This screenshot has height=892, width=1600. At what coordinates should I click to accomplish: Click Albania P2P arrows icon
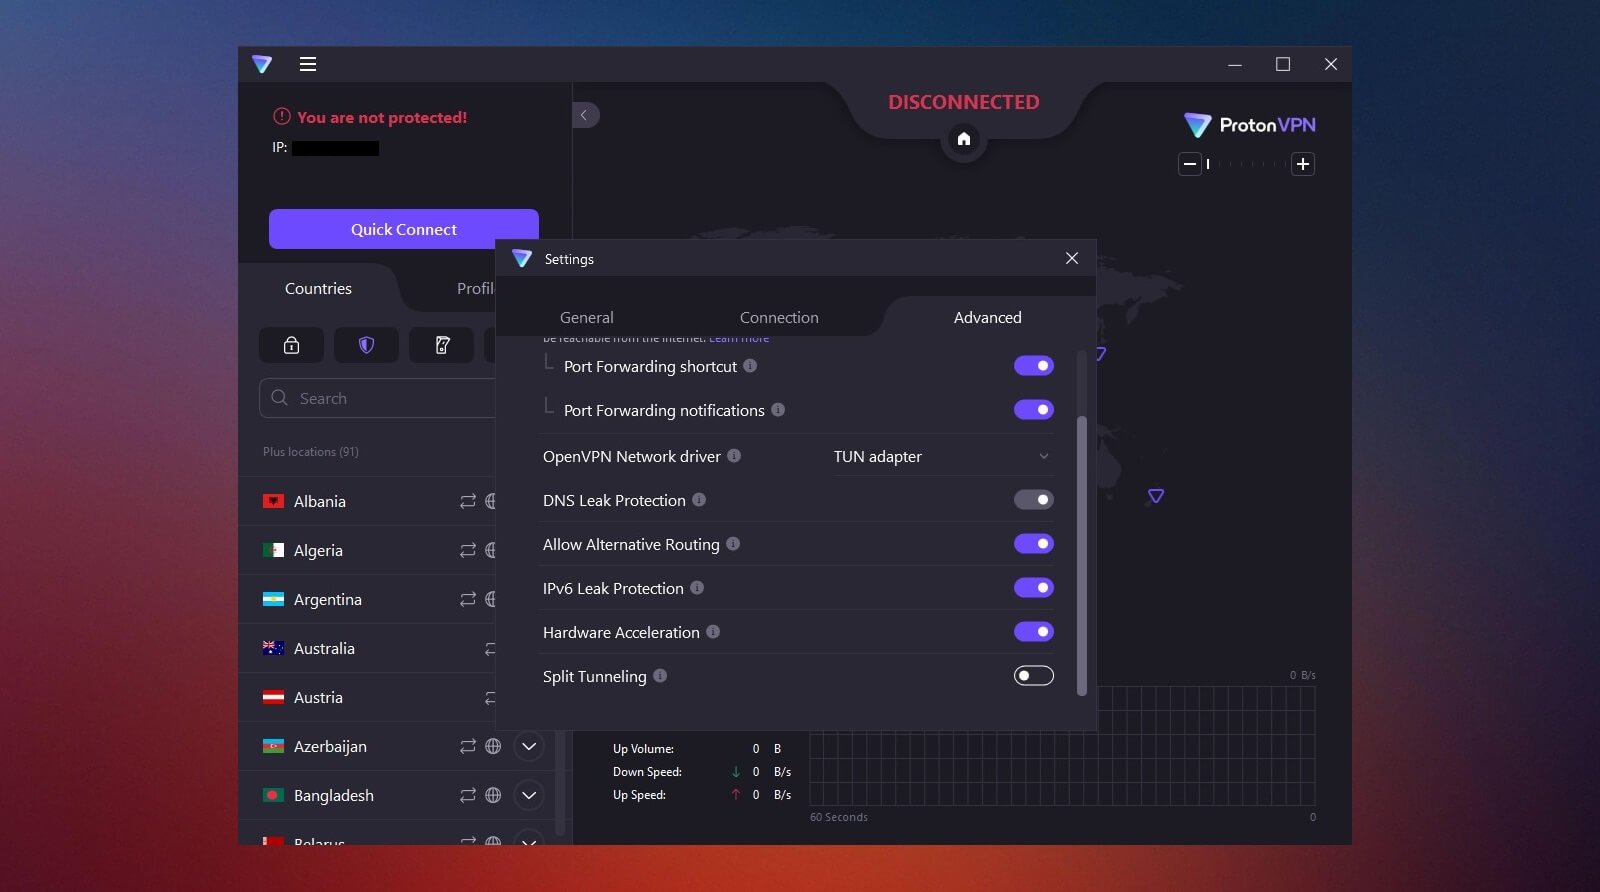pos(467,501)
